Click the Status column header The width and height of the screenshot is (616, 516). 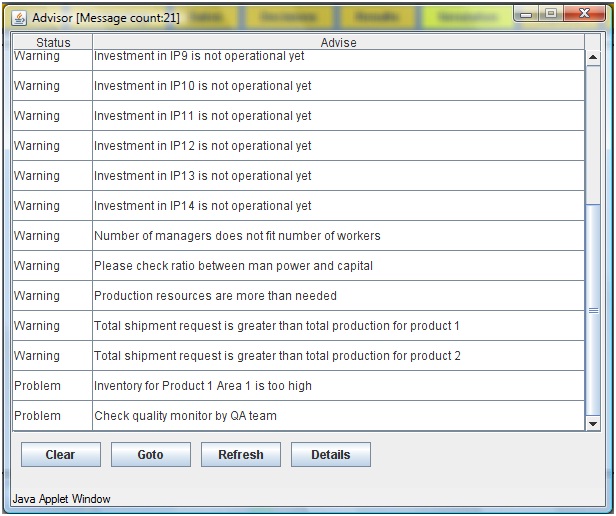[x=53, y=43]
